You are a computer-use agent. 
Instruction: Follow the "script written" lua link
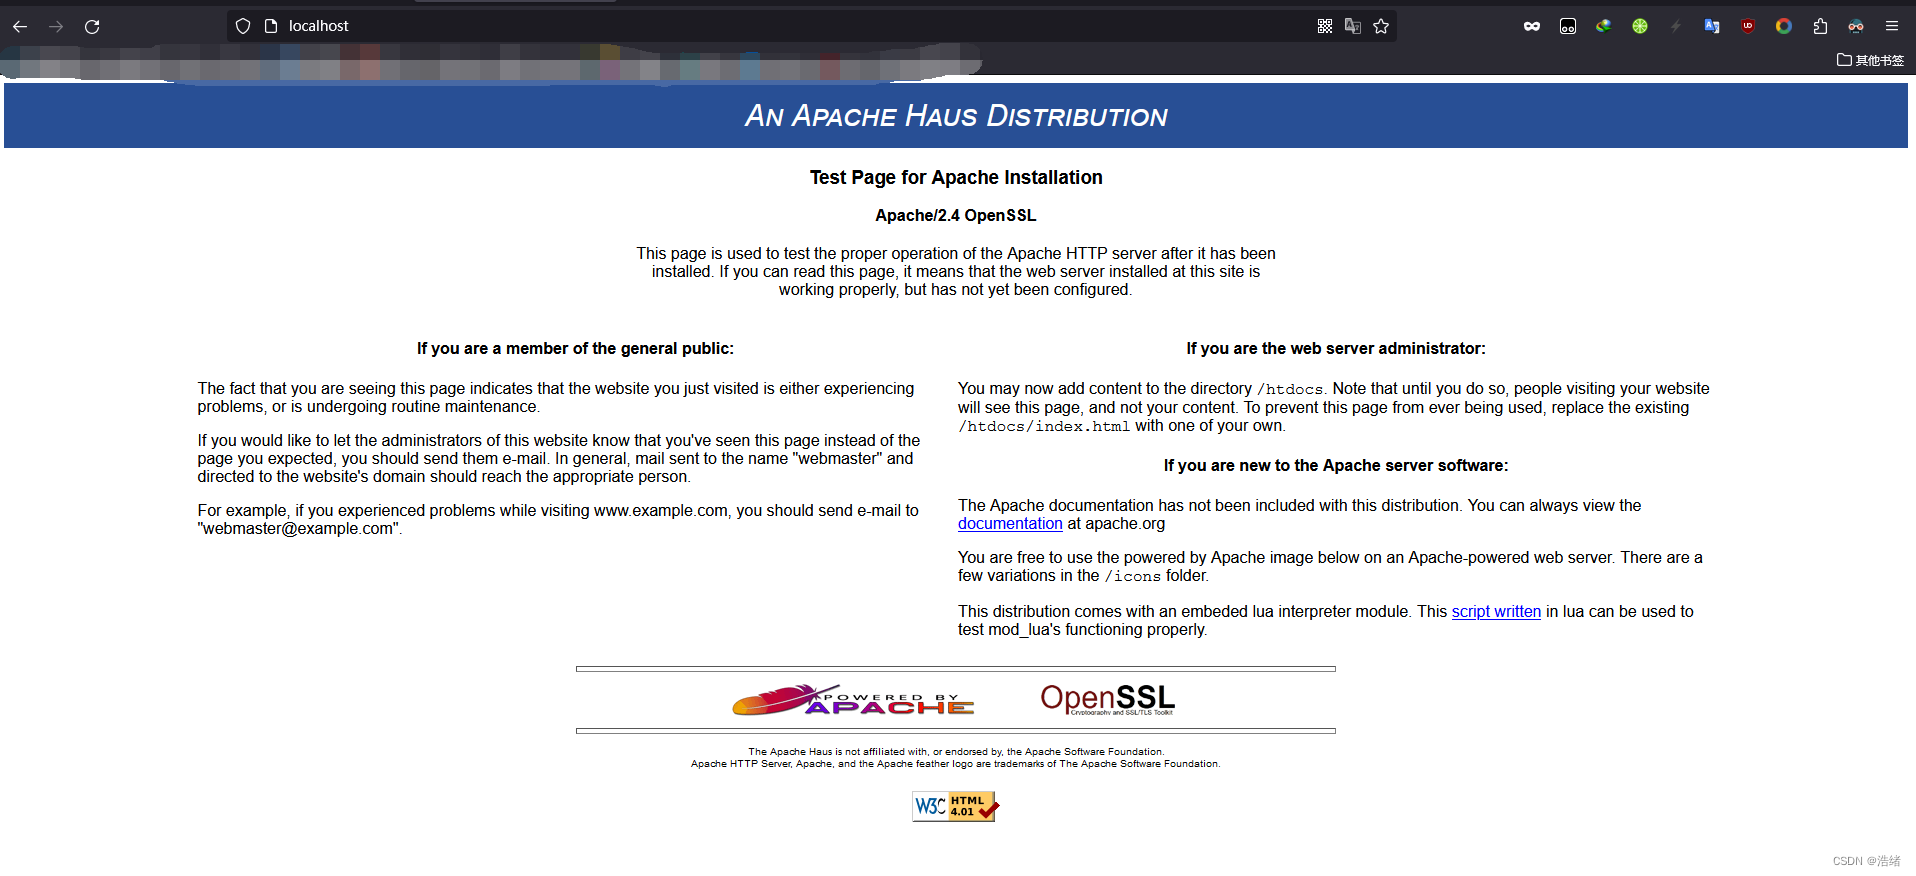1496,612
